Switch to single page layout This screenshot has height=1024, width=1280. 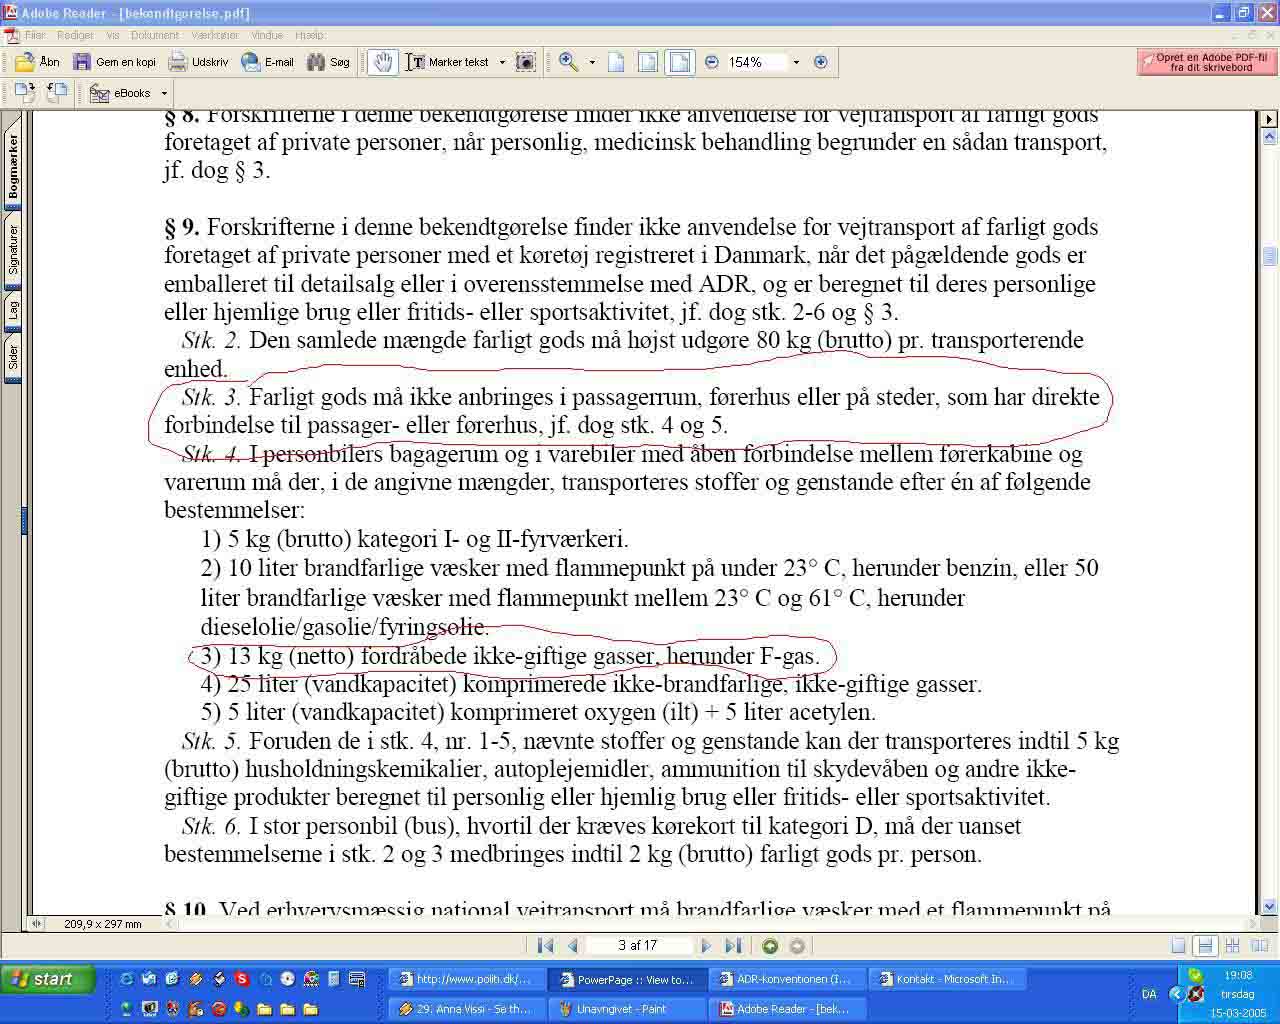click(1179, 946)
